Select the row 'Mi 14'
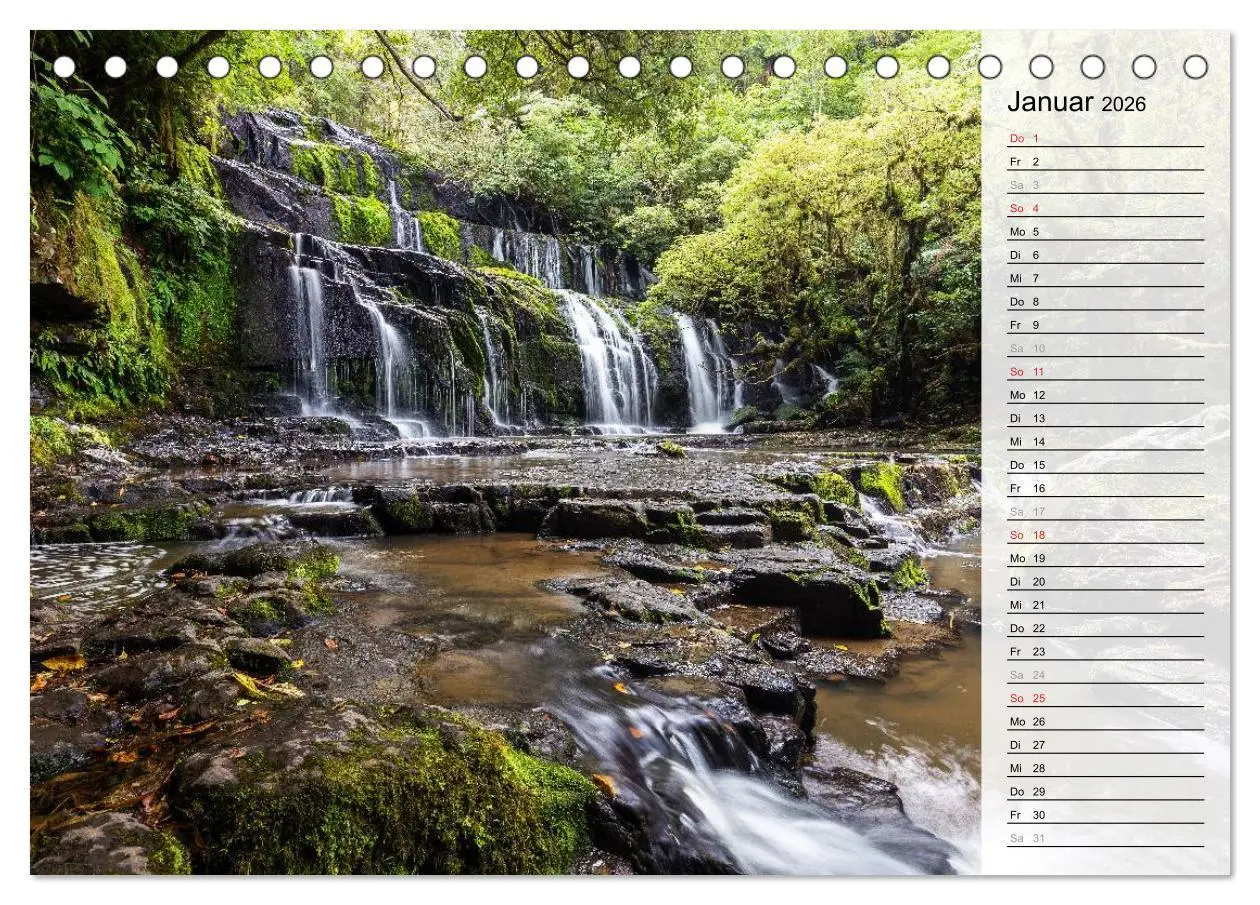 pyautogui.click(x=1105, y=441)
